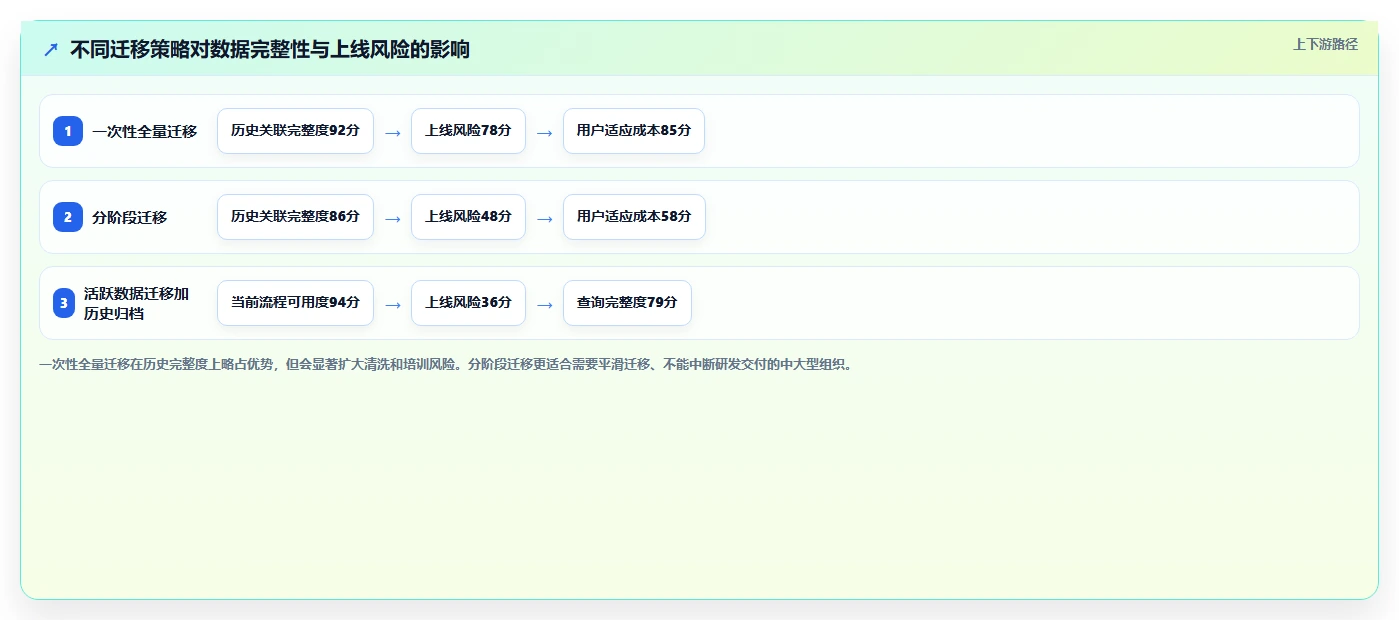Open the 上线风险48分 chip

point(468,217)
